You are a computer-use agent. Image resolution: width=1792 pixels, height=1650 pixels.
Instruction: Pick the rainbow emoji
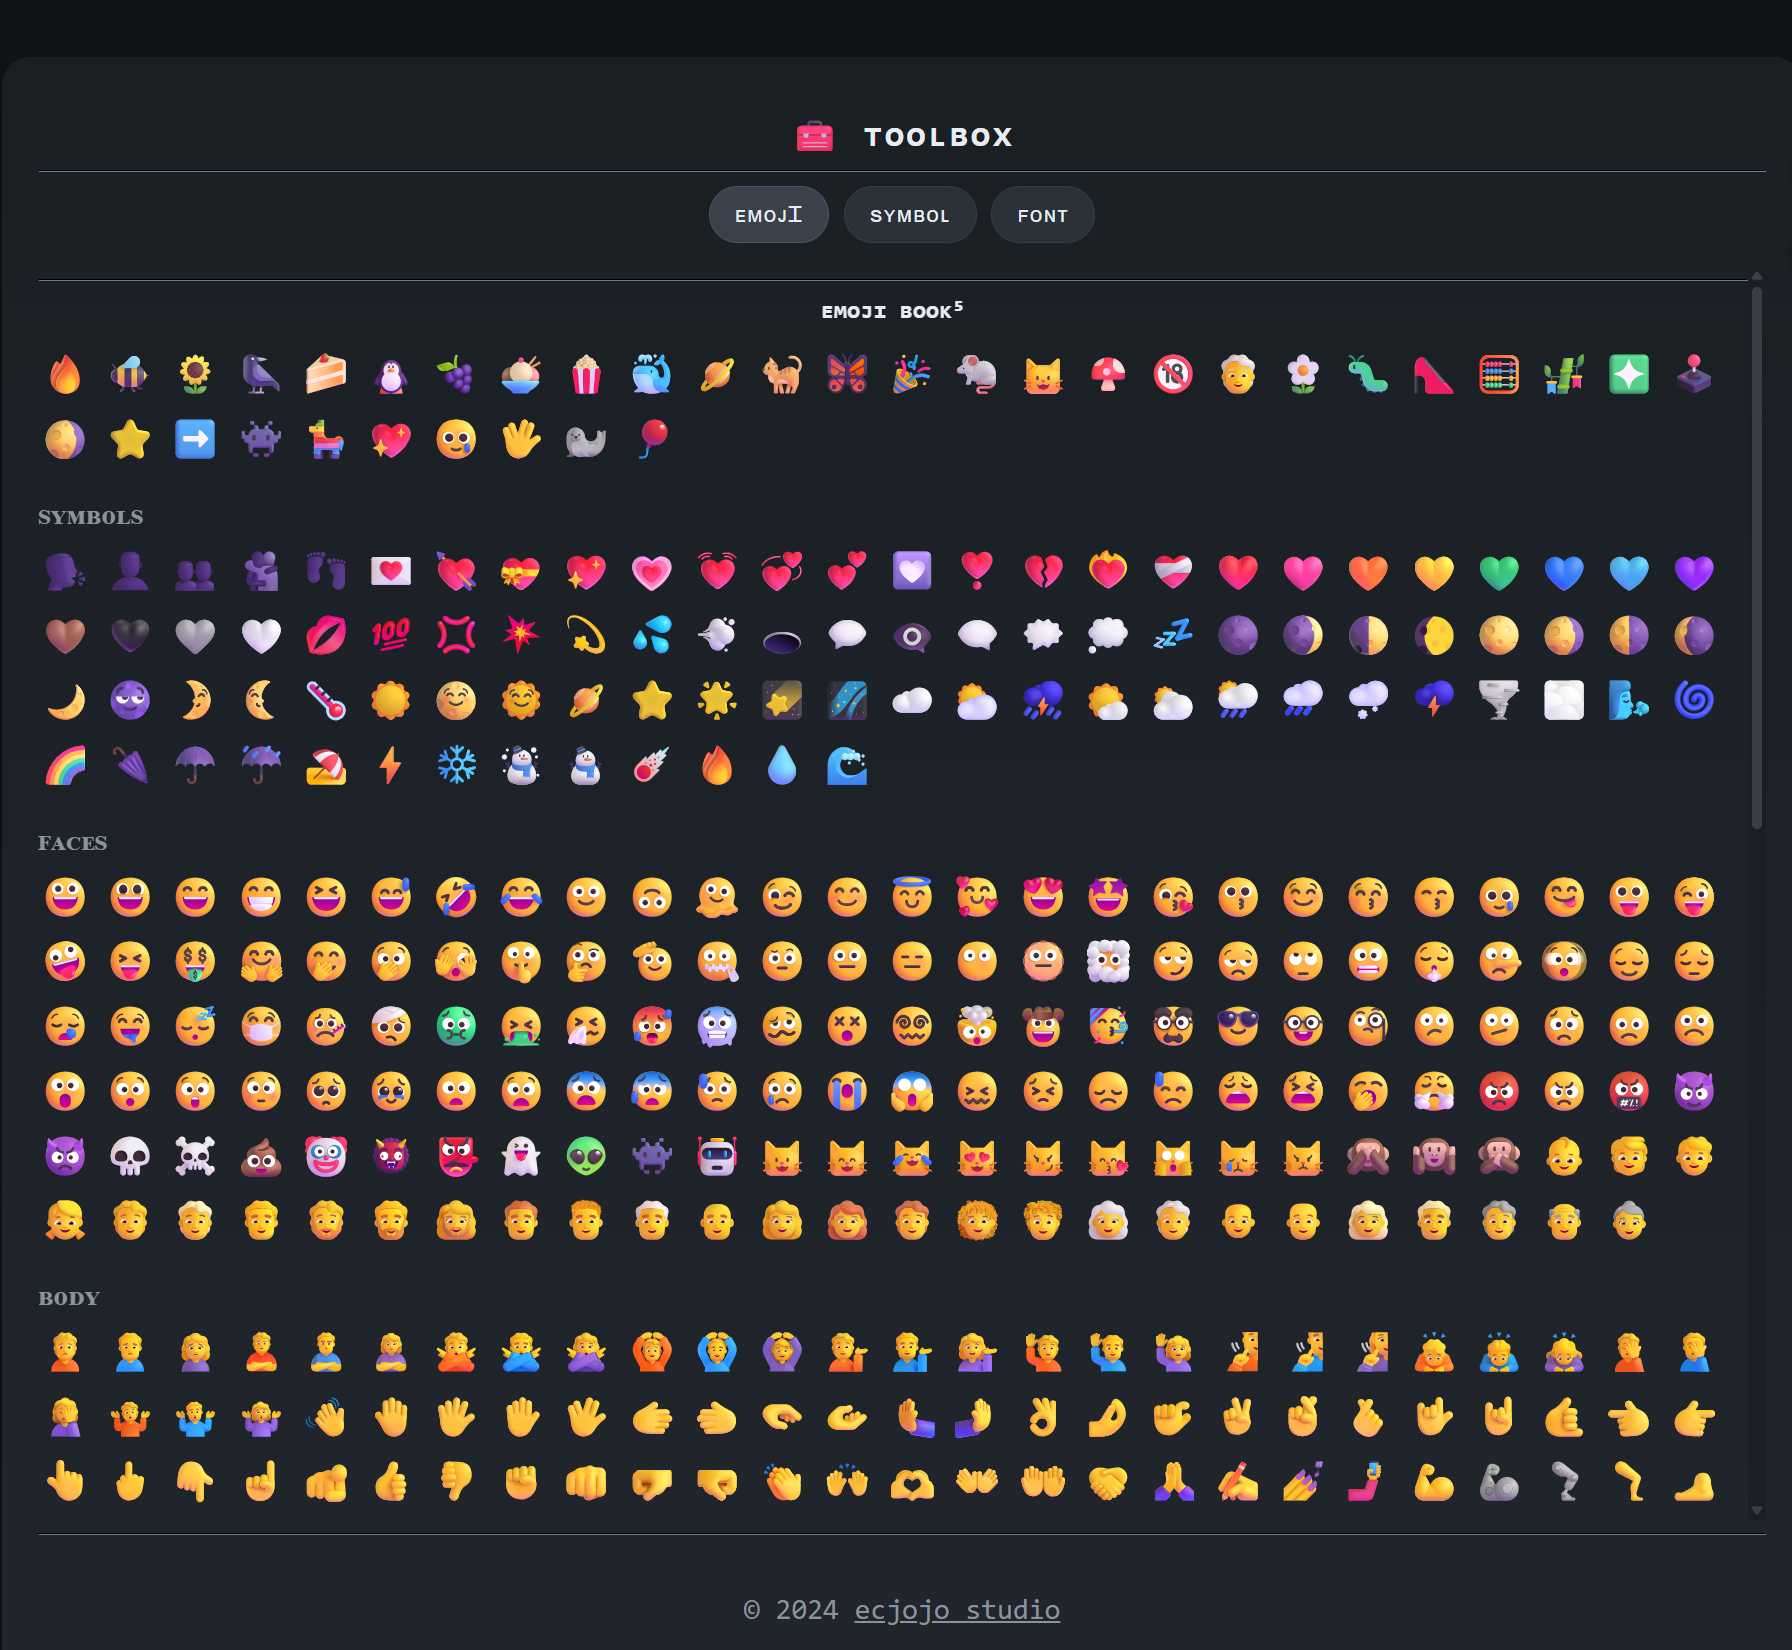(65, 766)
